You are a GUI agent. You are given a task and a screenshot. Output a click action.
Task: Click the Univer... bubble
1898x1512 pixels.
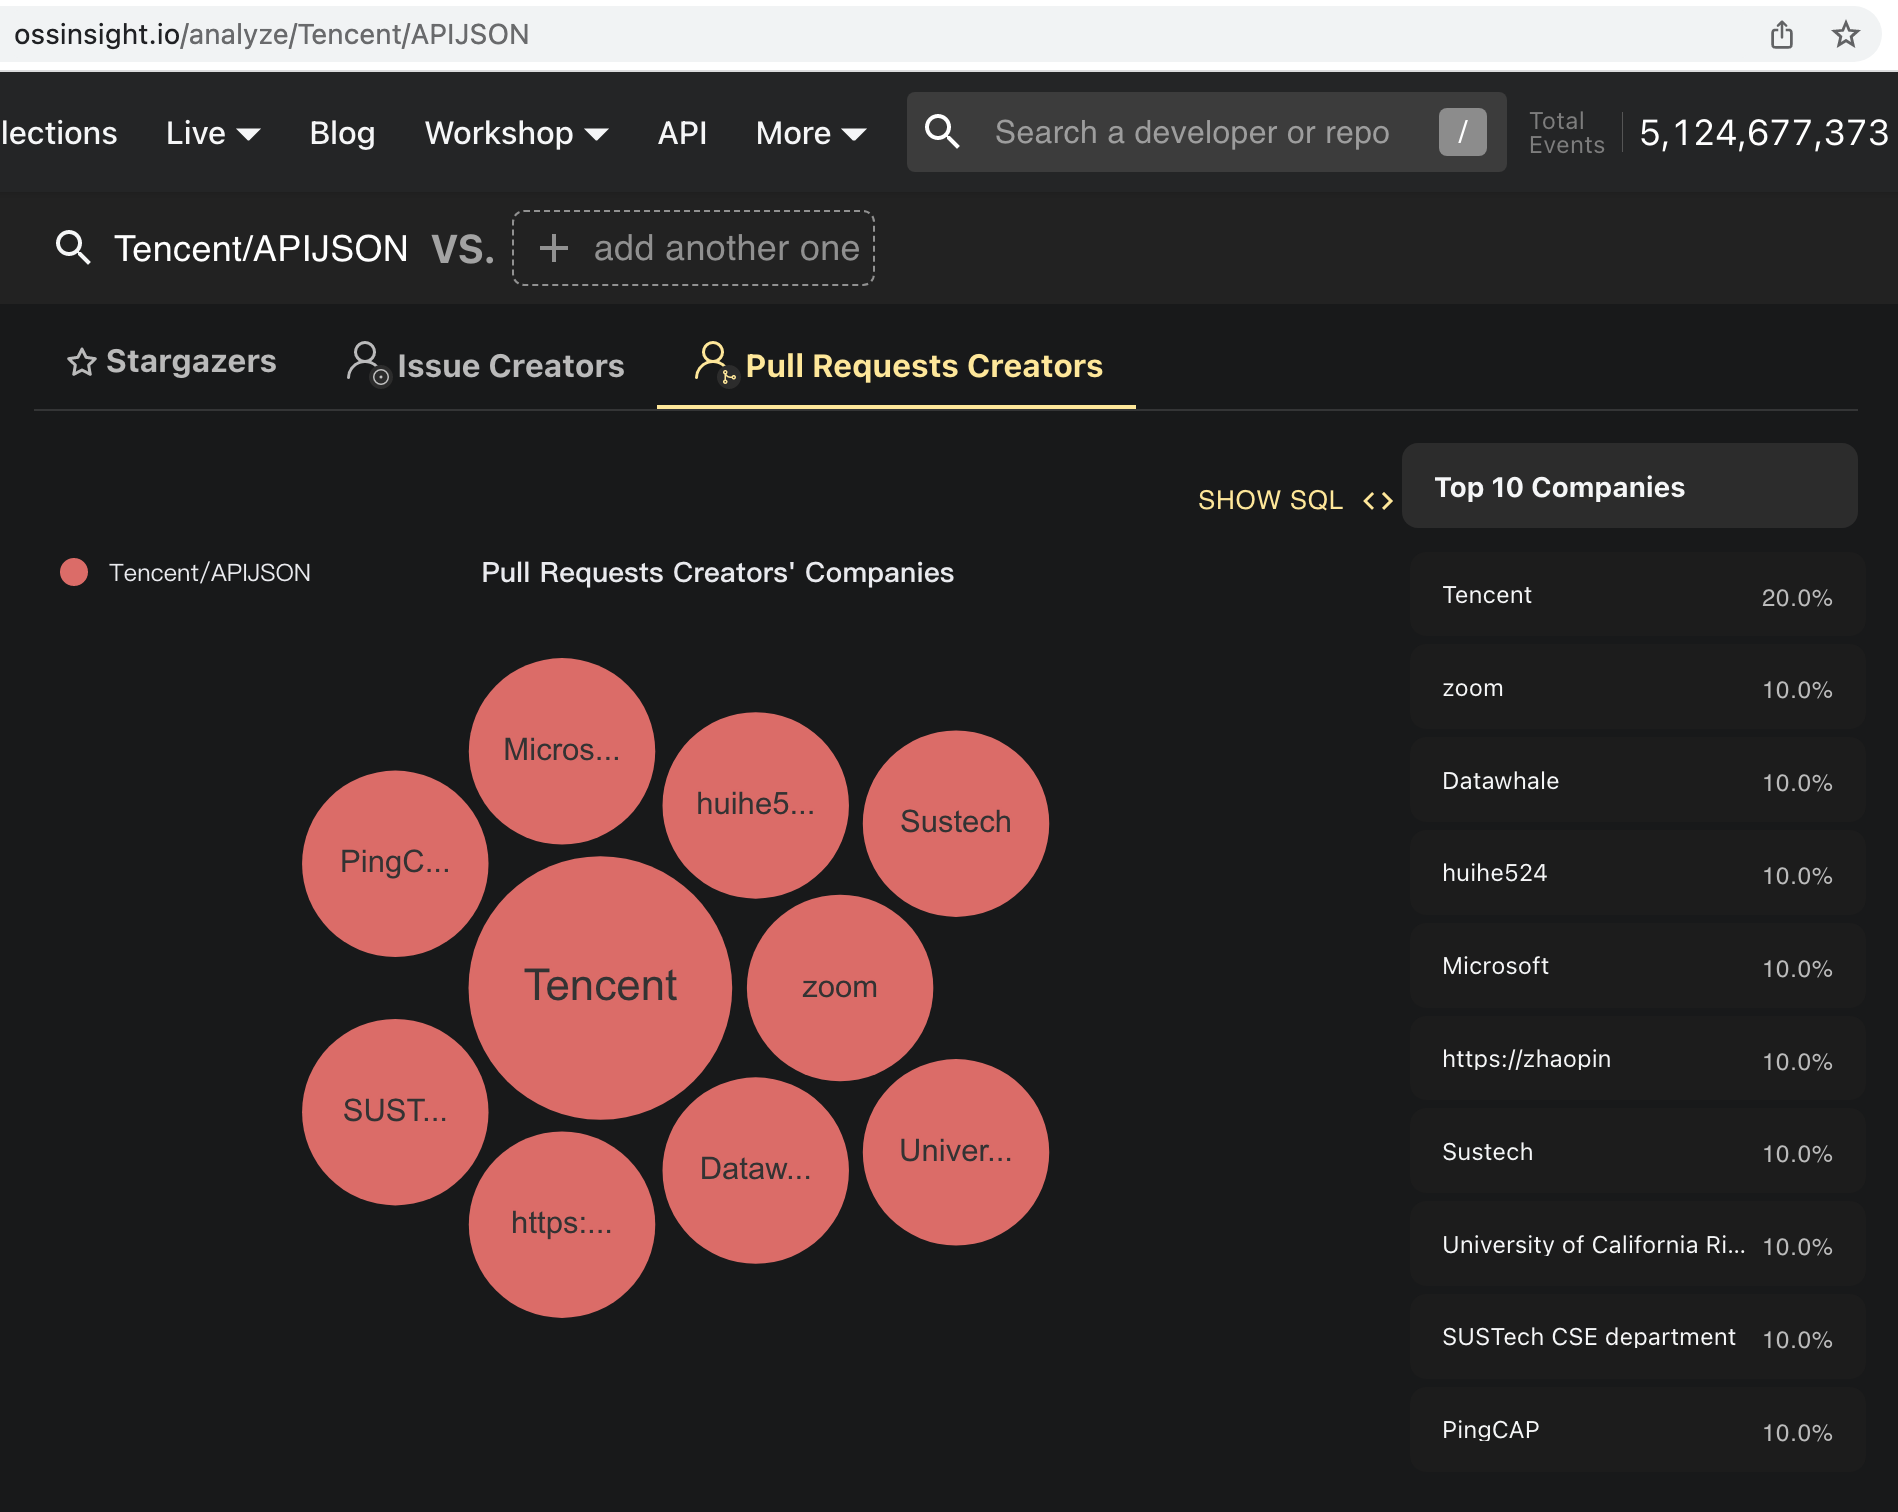[956, 1151]
